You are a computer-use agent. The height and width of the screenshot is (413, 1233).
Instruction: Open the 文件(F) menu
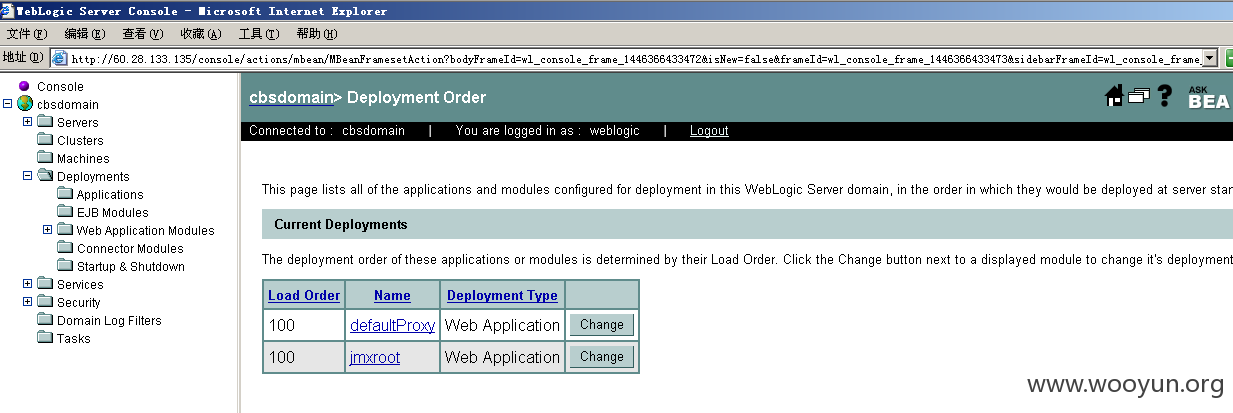click(x=26, y=34)
